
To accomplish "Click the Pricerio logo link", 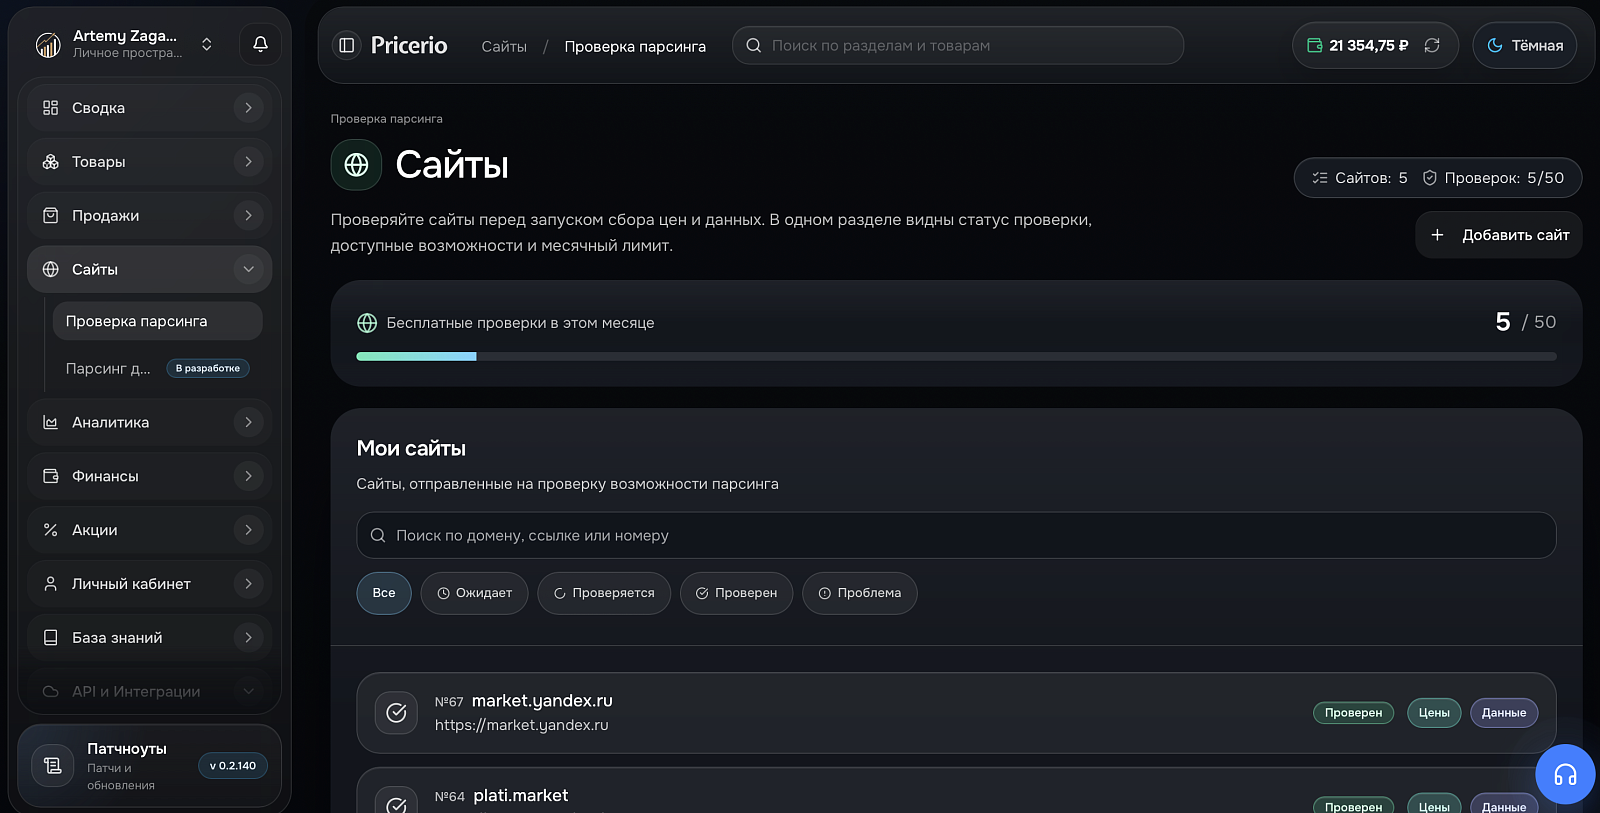I will 409,45.
